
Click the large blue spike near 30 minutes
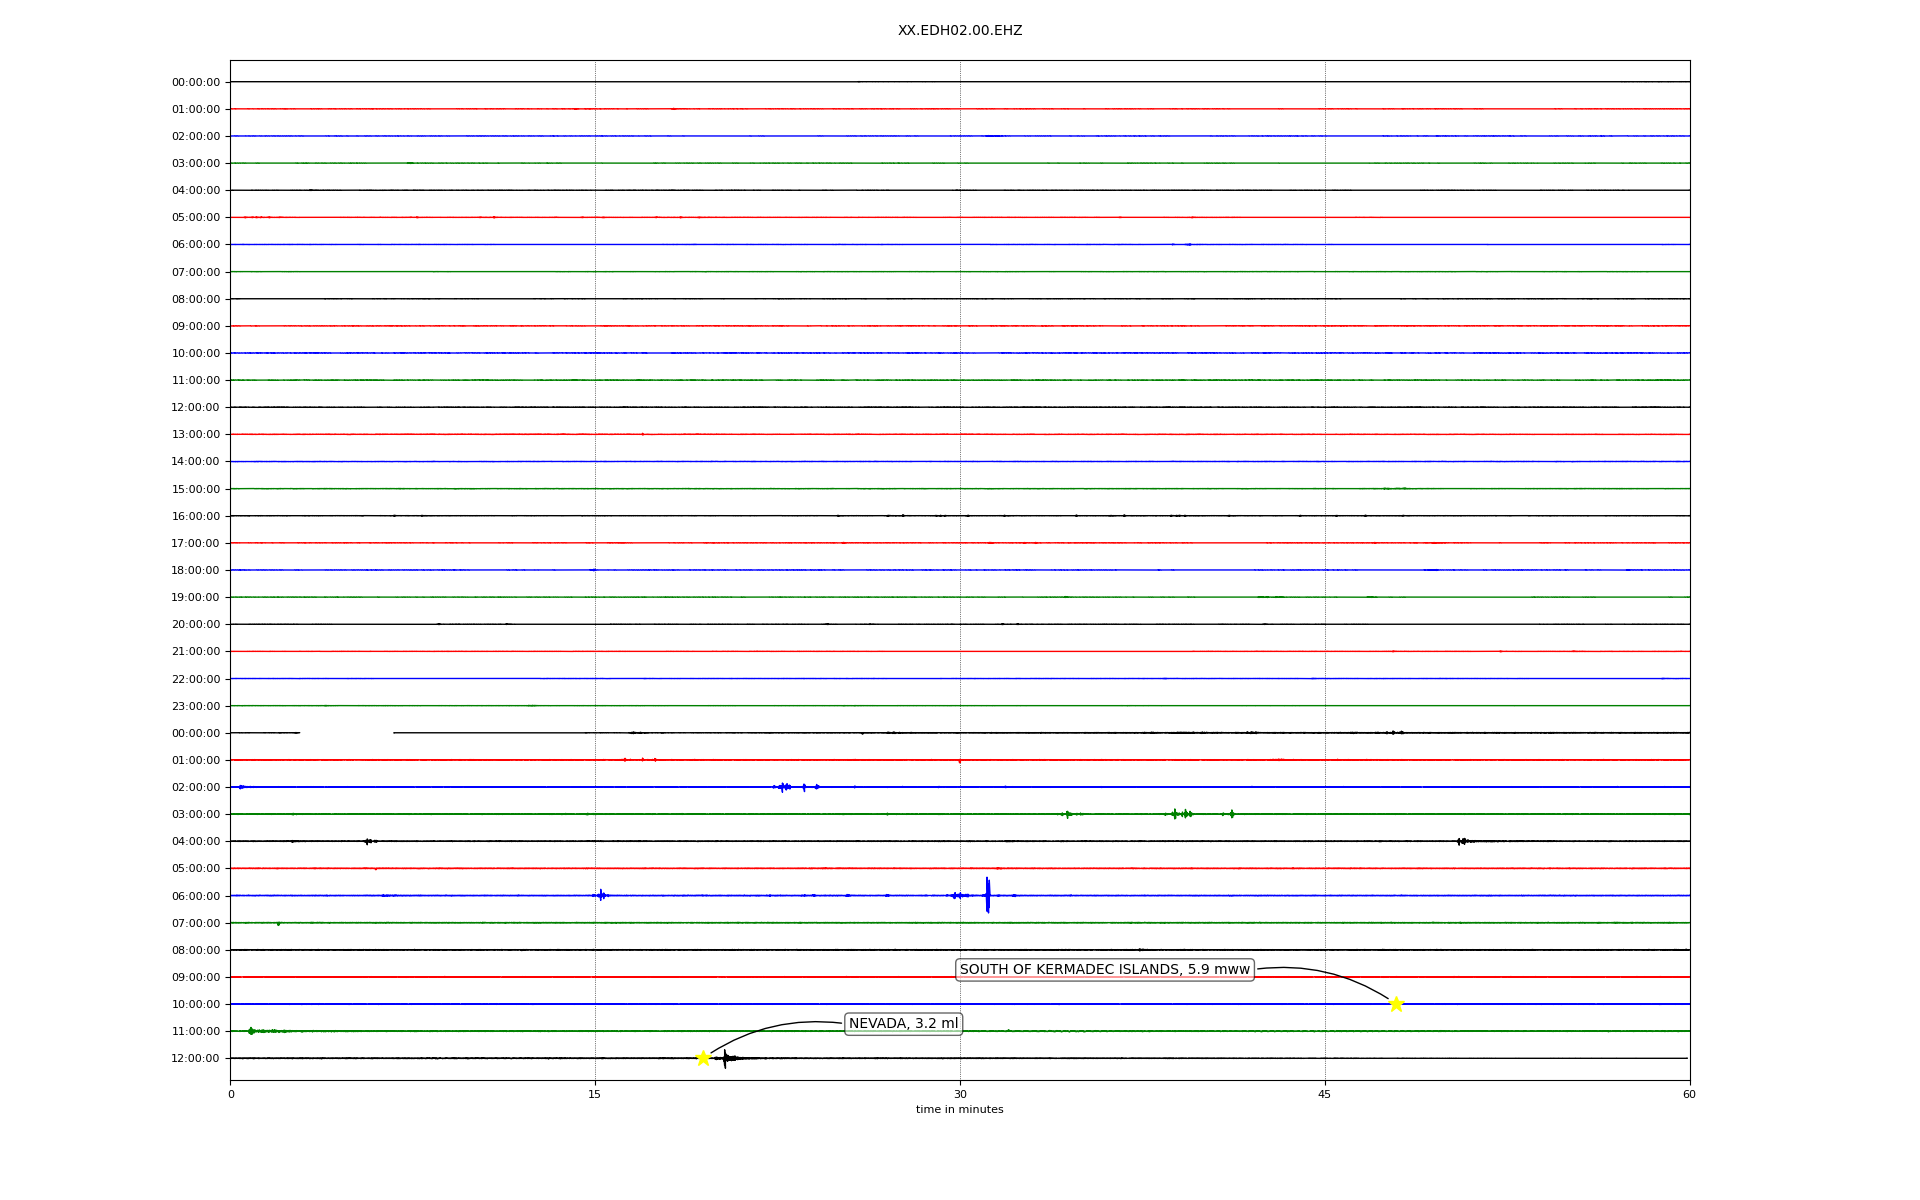click(987, 895)
